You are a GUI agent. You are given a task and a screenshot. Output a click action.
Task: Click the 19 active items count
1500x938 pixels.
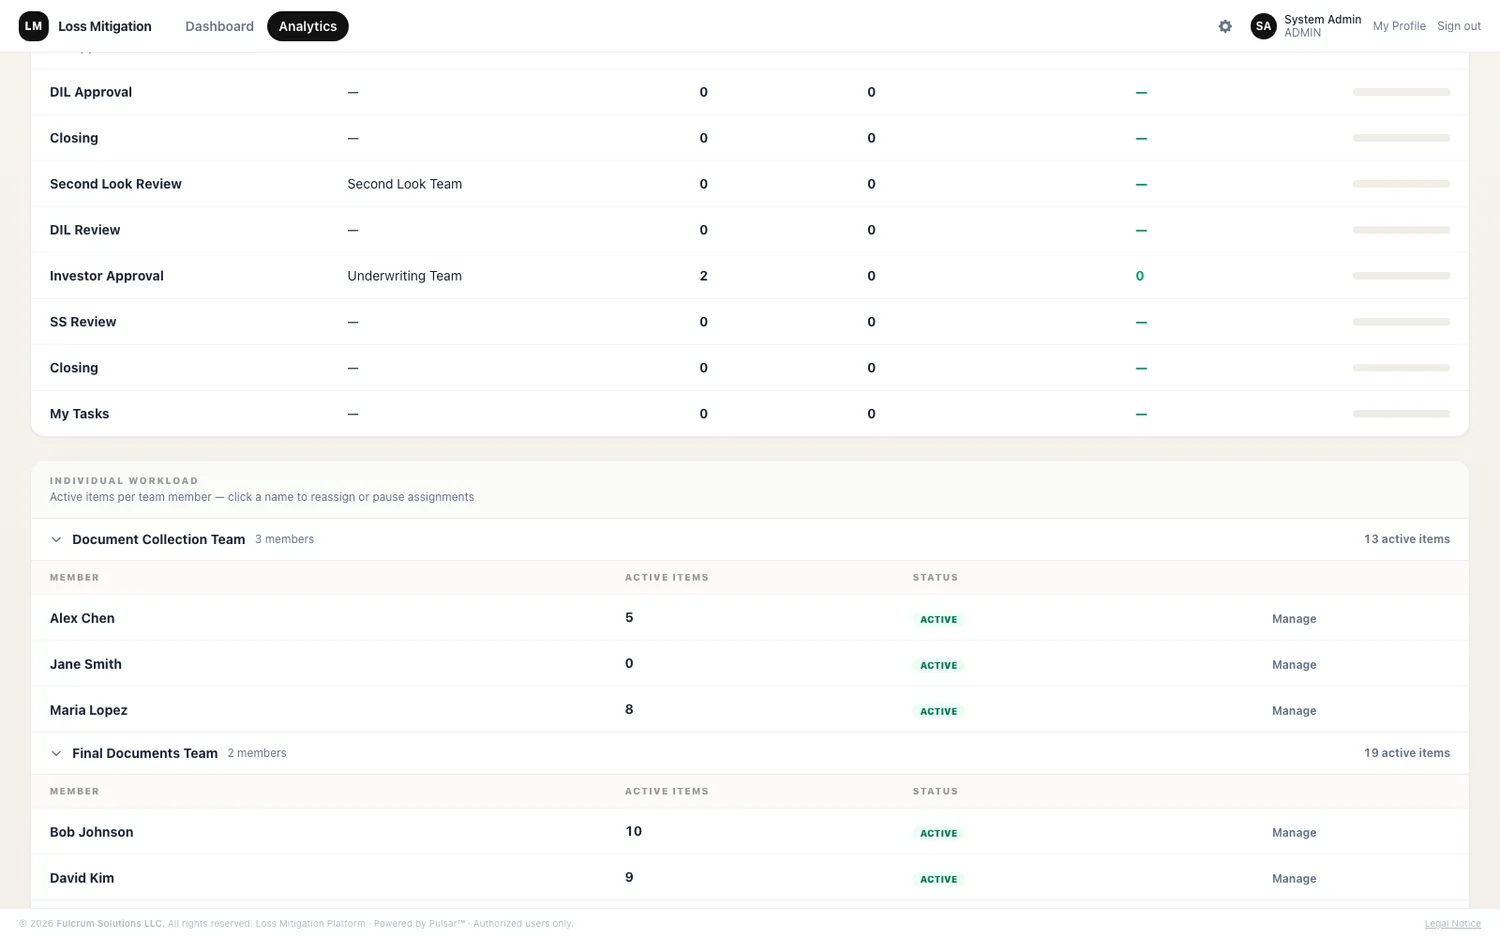(1407, 753)
